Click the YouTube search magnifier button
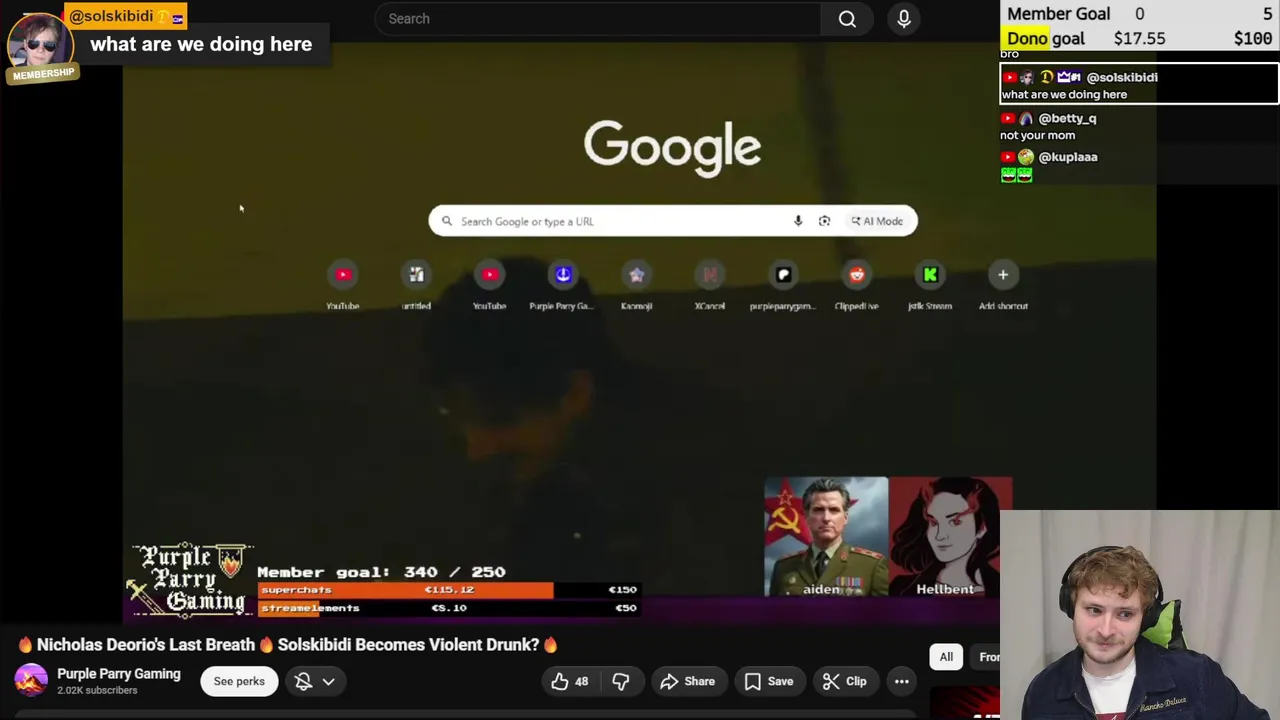 coord(847,19)
